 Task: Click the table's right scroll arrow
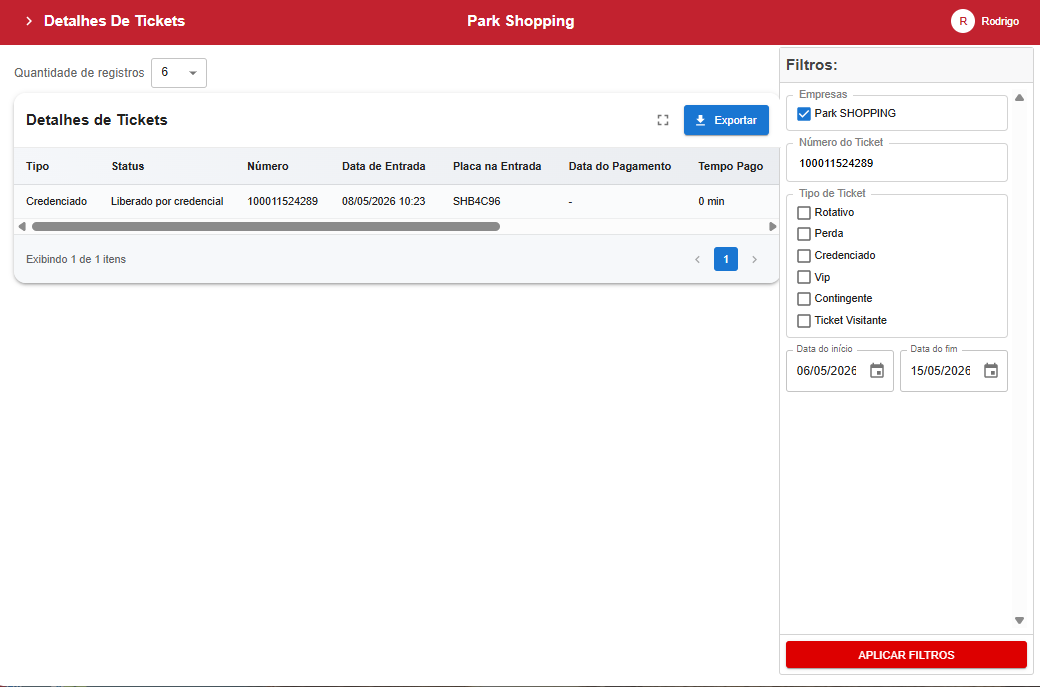coord(773,227)
